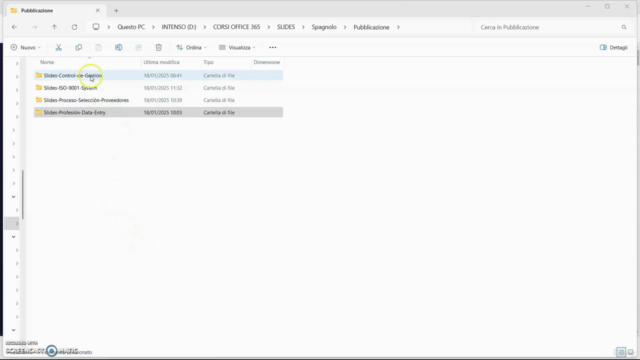Switch to large icons view in status bar
Viewport: 640px width, 360px height.
pyautogui.click(x=631, y=352)
